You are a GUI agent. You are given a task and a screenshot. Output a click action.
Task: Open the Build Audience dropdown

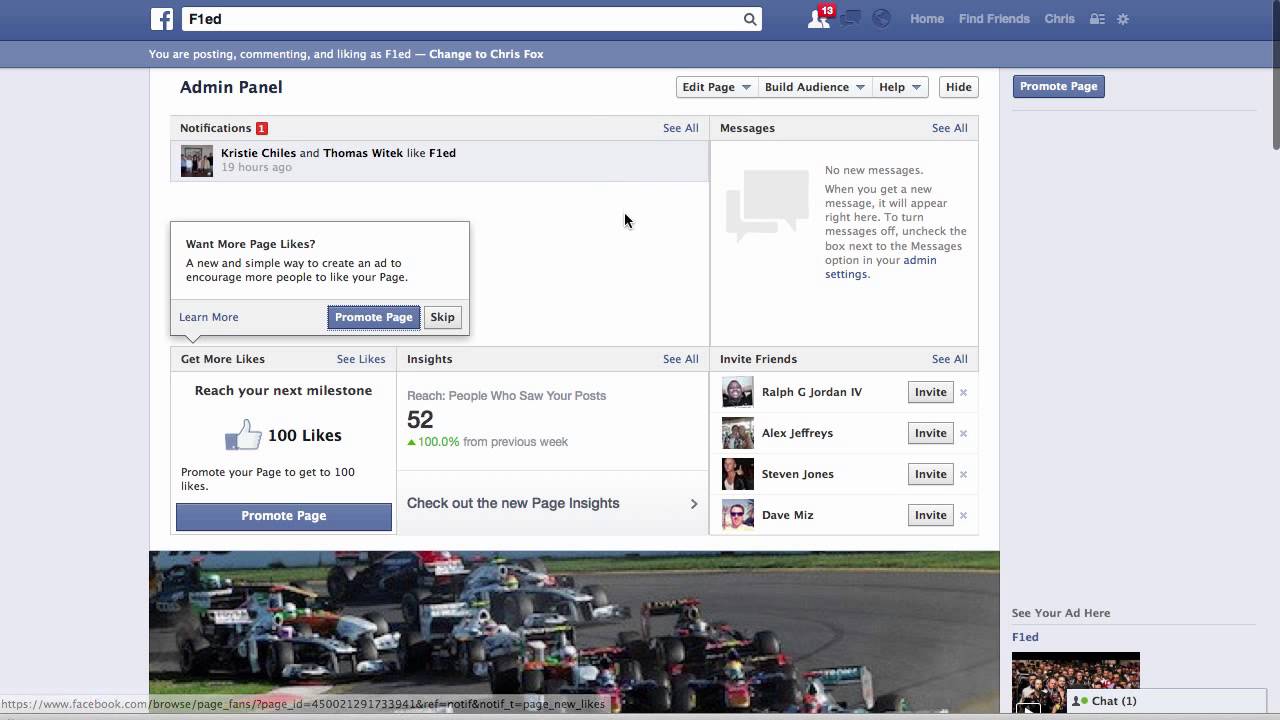point(815,87)
